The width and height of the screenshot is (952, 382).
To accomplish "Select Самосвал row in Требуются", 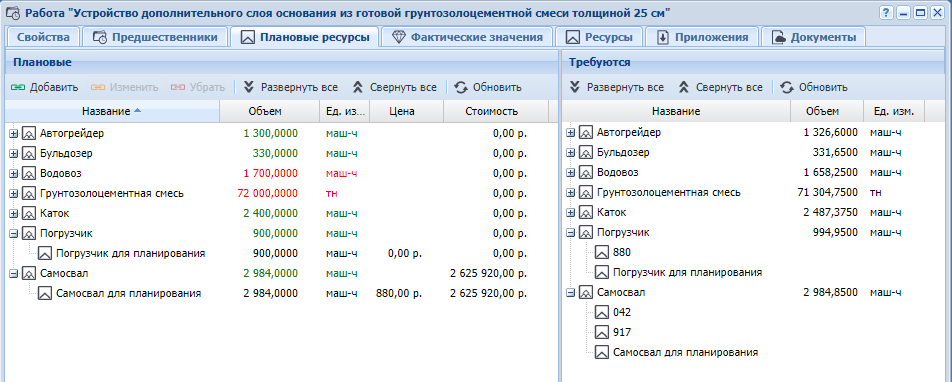I will click(x=753, y=293).
